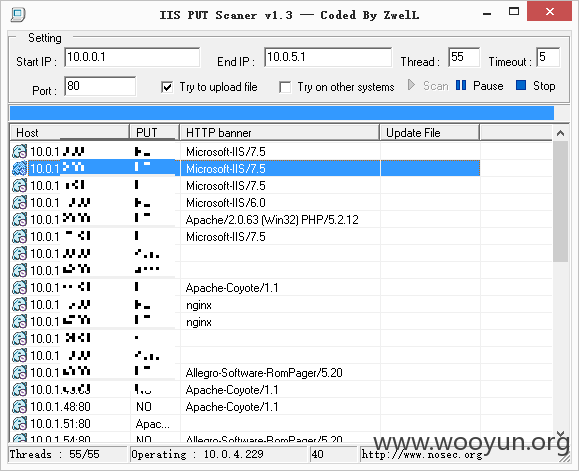Click host icon of the highlighted Microsoft-IIS/7.5 row
This screenshot has width=579, height=471.
click(19, 169)
